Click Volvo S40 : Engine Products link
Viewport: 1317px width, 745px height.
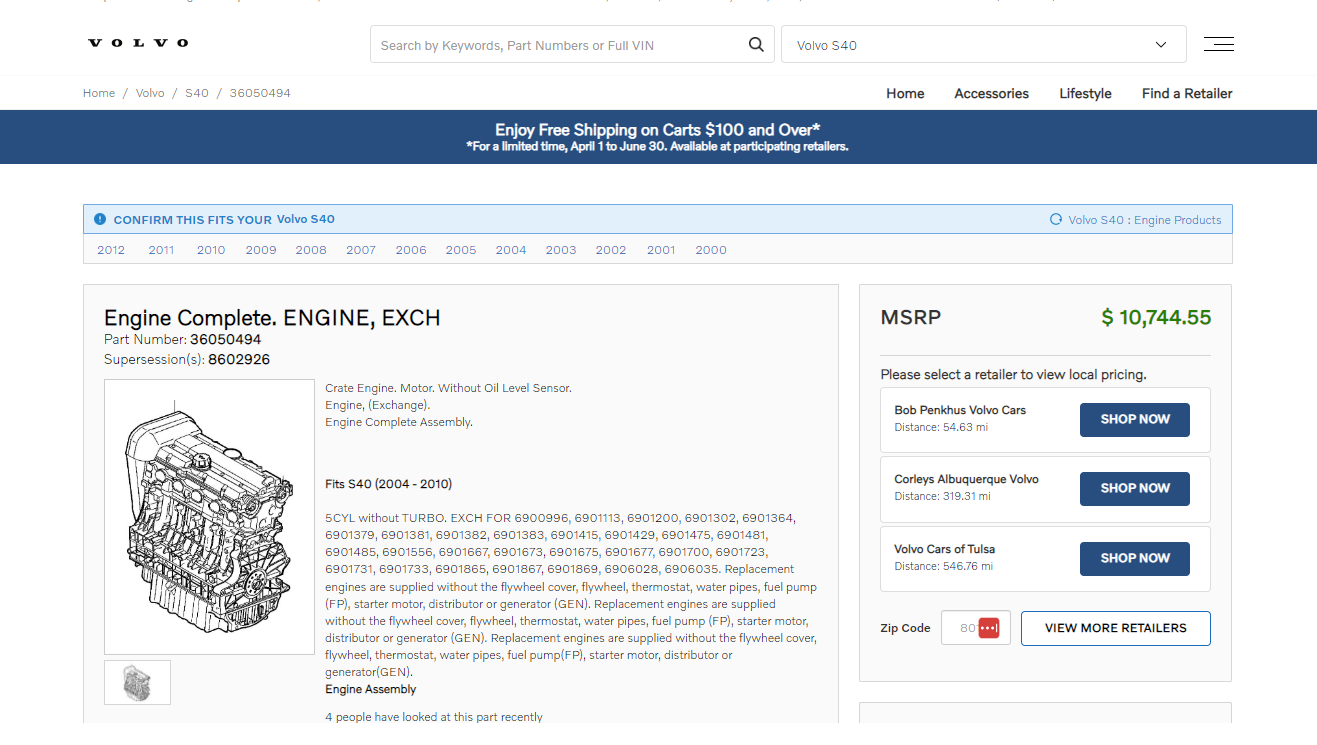1145,220
